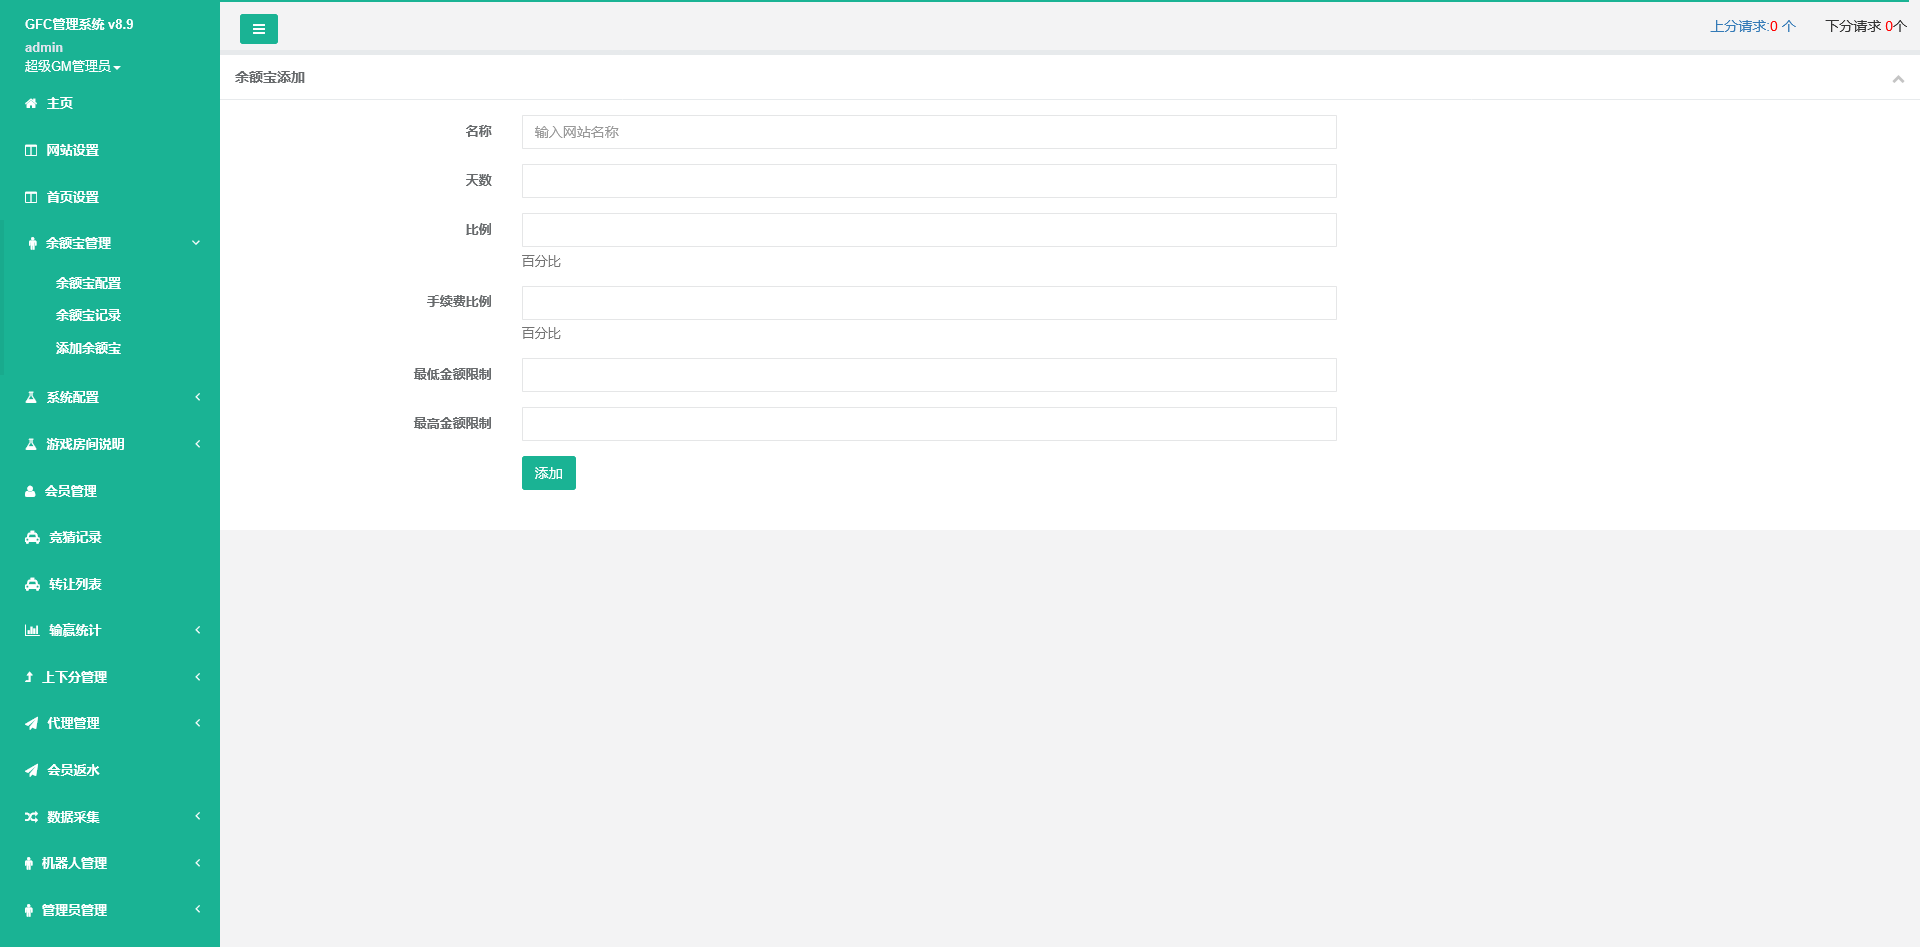Open the 上分请求 notification link
The image size is (1920, 947).
(1752, 26)
